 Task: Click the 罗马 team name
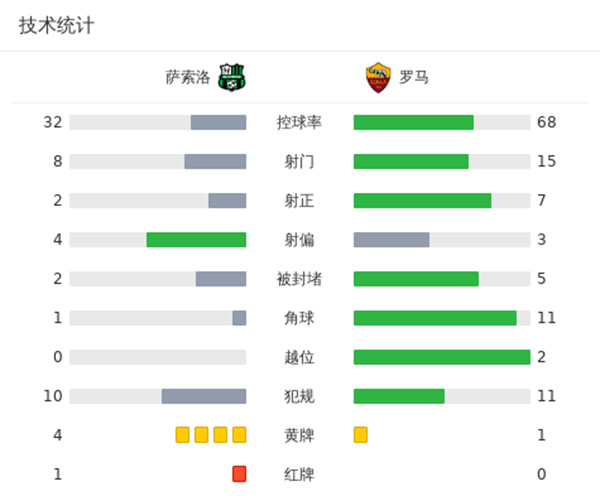(413, 77)
